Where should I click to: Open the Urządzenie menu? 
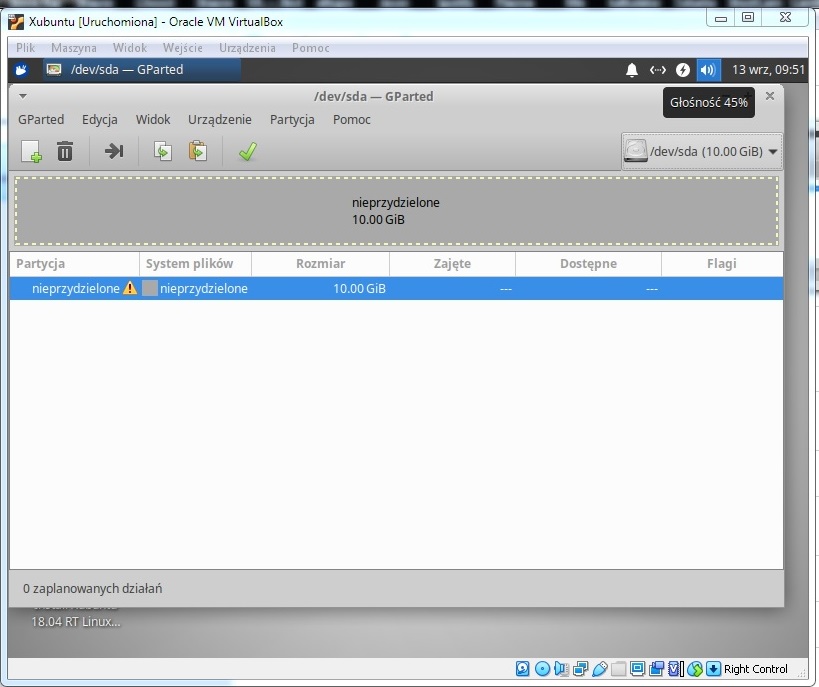click(x=219, y=120)
